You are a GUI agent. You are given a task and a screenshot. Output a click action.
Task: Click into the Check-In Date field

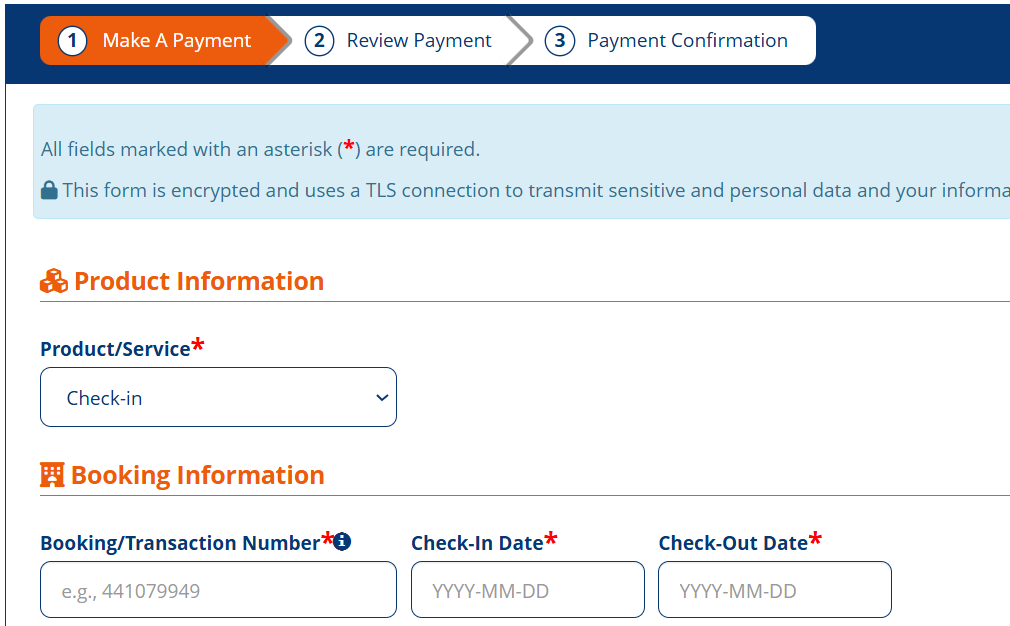pyautogui.click(x=527, y=590)
